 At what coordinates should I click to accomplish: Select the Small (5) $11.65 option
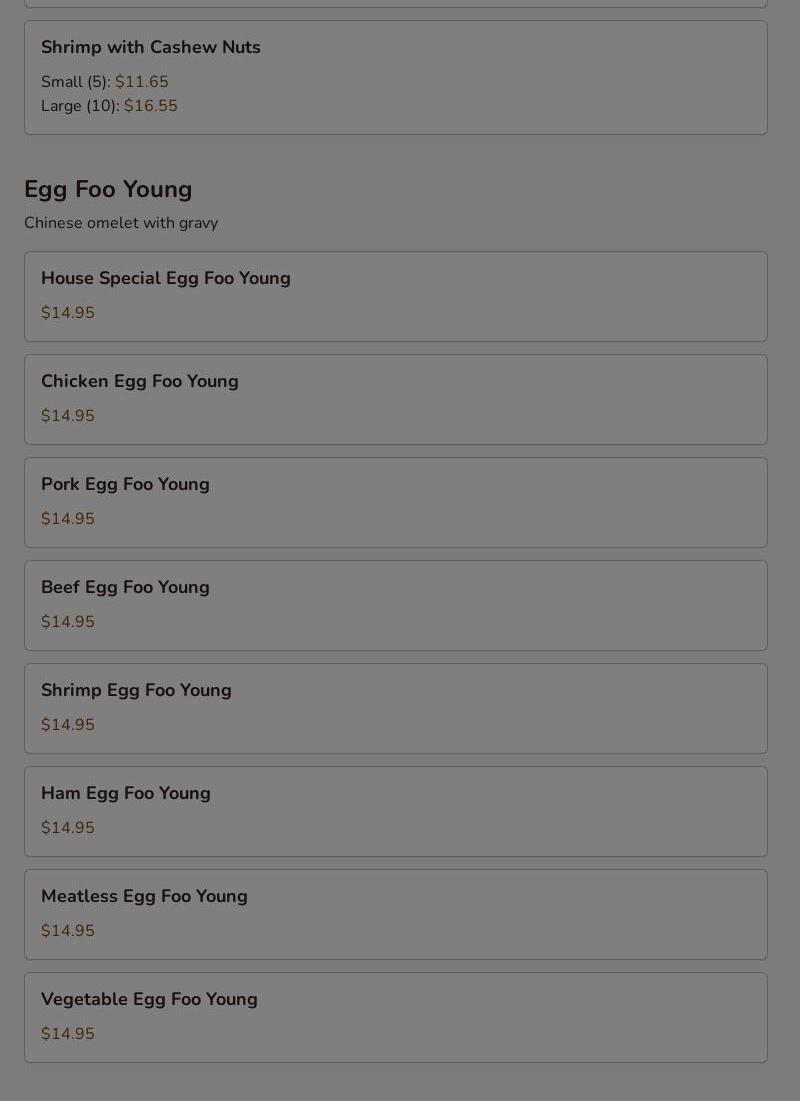(x=105, y=82)
